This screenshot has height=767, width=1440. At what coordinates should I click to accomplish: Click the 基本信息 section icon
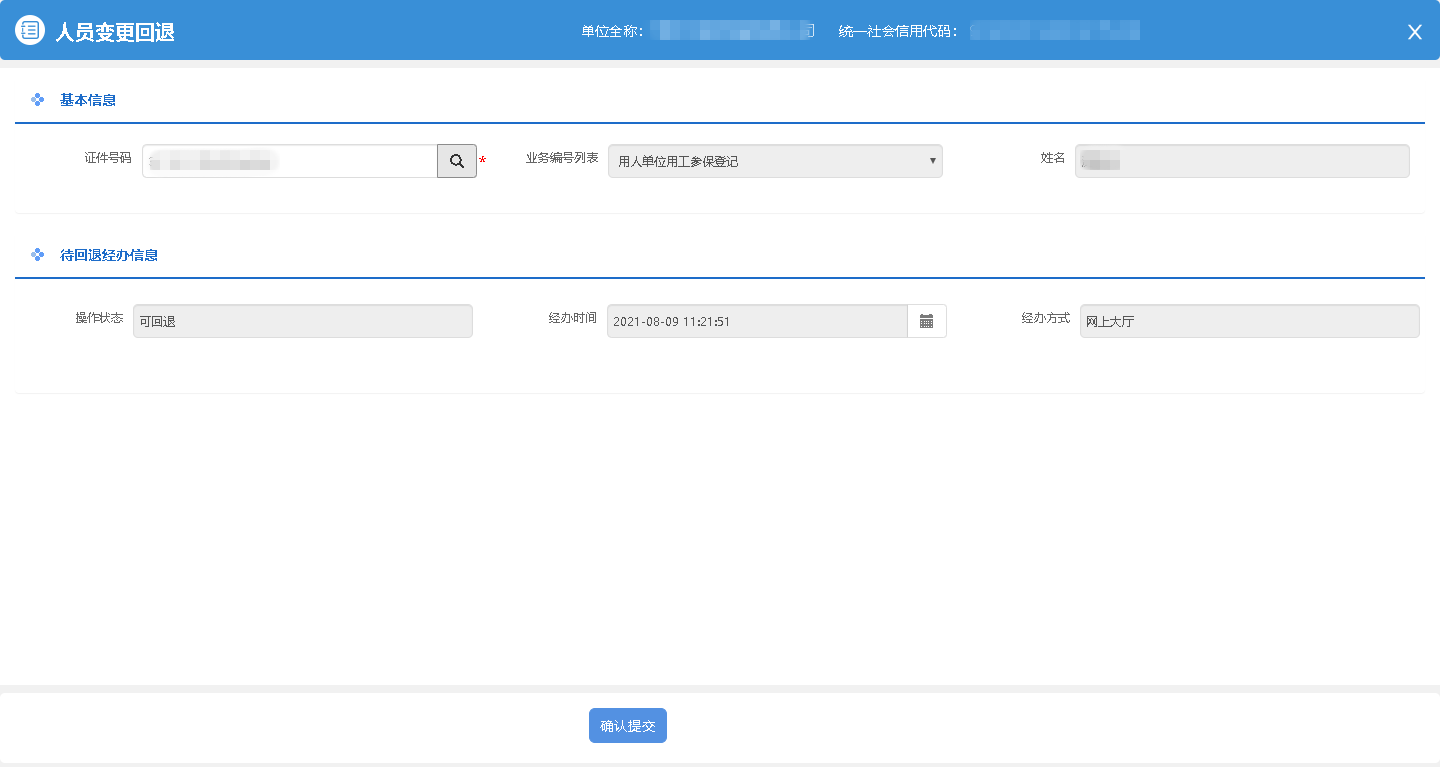click(x=38, y=100)
